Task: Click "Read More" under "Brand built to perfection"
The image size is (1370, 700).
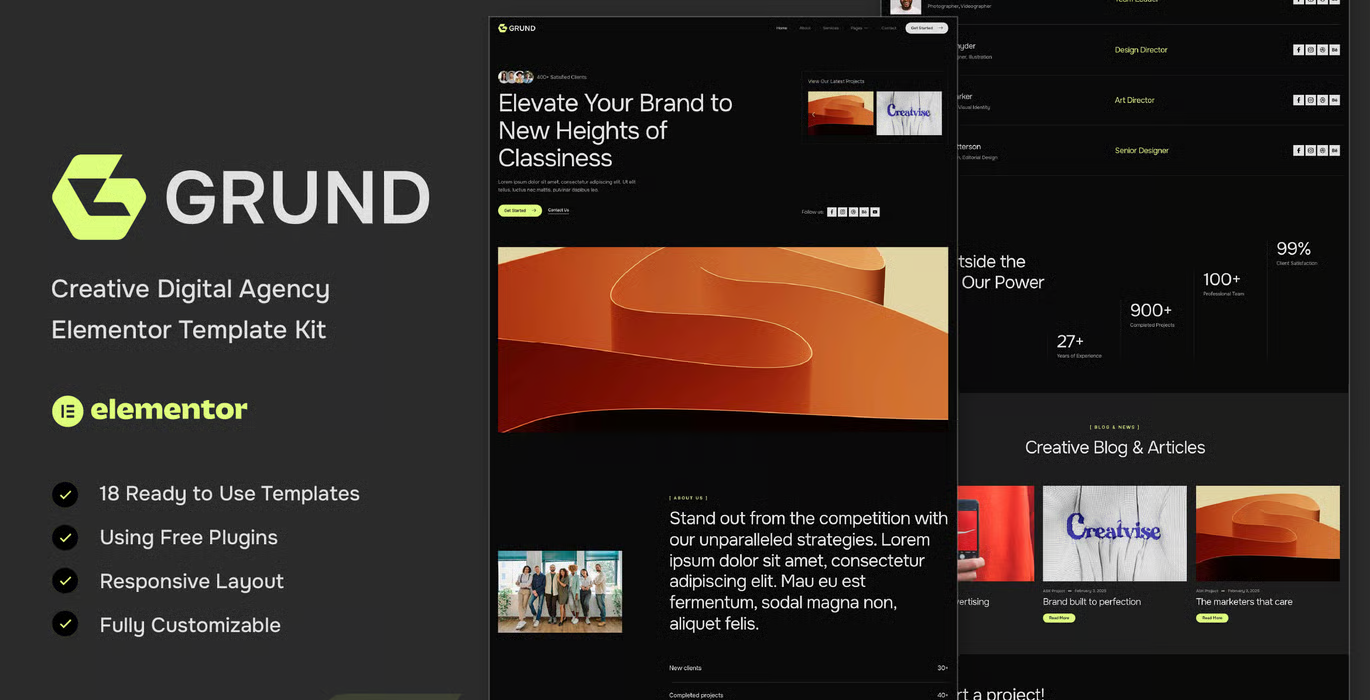Action: pyautogui.click(x=1059, y=618)
